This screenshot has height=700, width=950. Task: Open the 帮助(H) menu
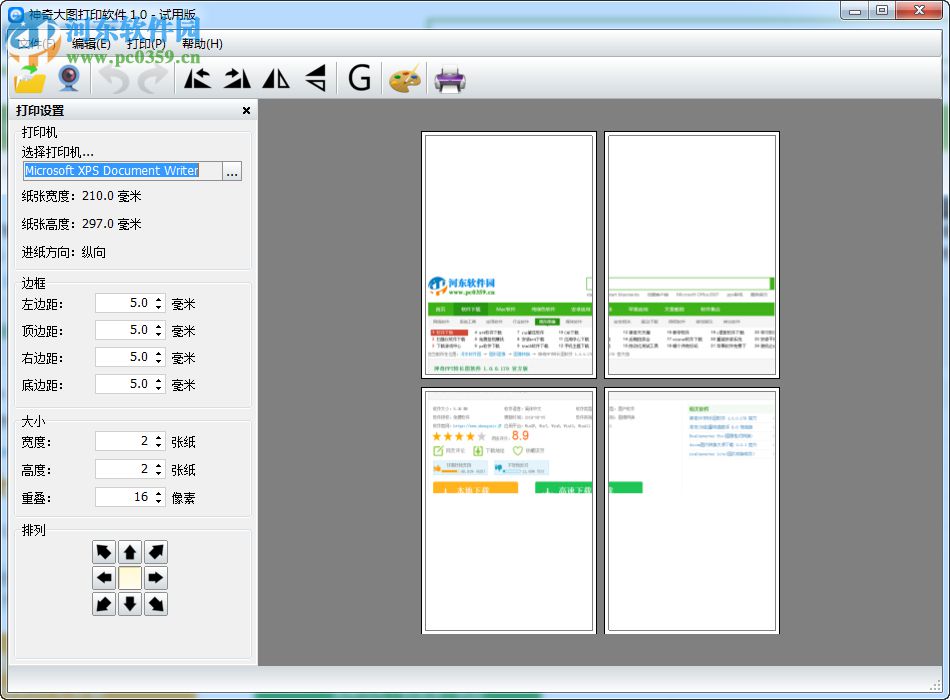click(202, 44)
